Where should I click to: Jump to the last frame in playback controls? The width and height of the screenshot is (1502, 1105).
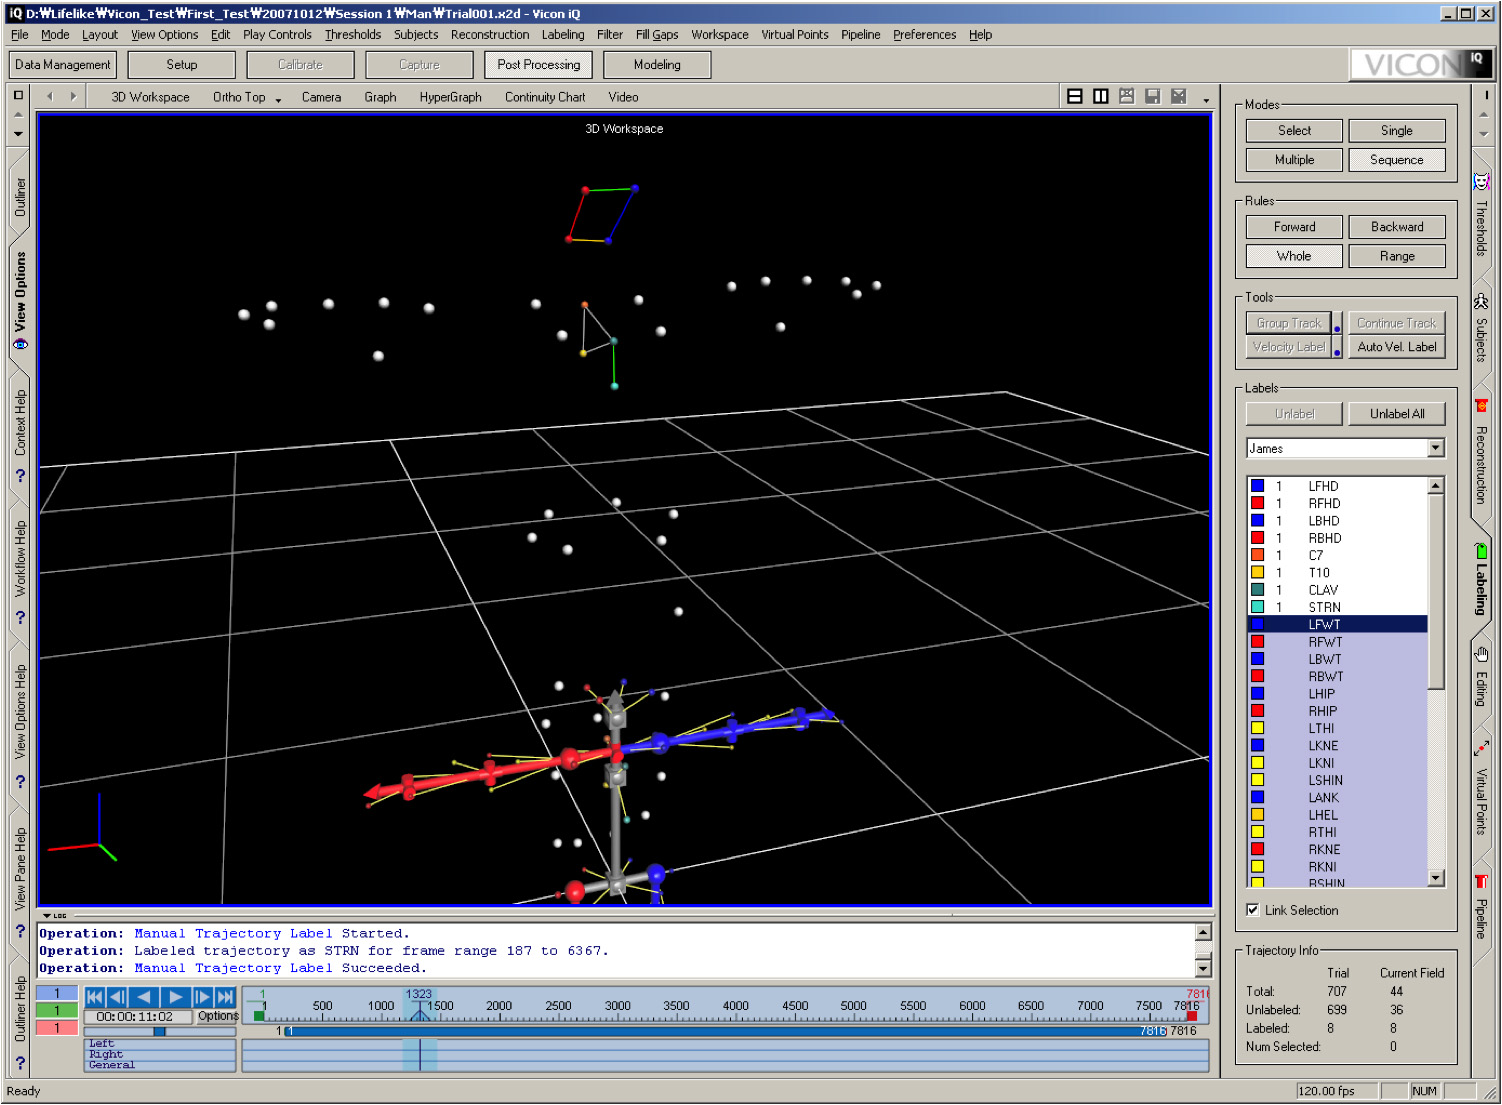click(x=225, y=997)
